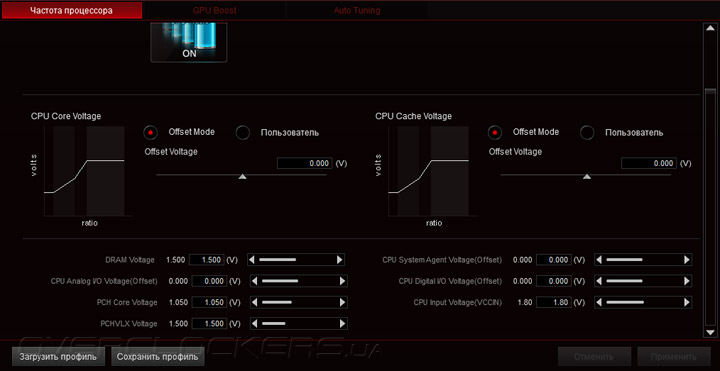Click CPU System Agent Voltage input field
This screenshot has width=720, height=371.
click(x=554, y=260)
